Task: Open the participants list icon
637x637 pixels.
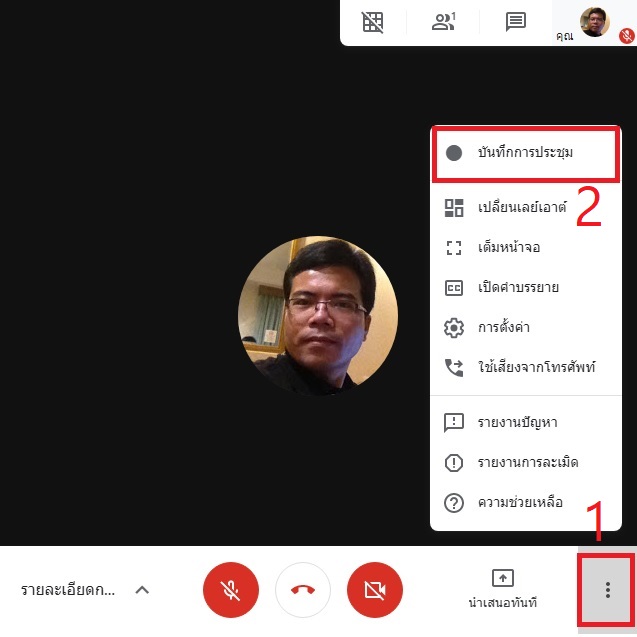Action: pos(443,22)
